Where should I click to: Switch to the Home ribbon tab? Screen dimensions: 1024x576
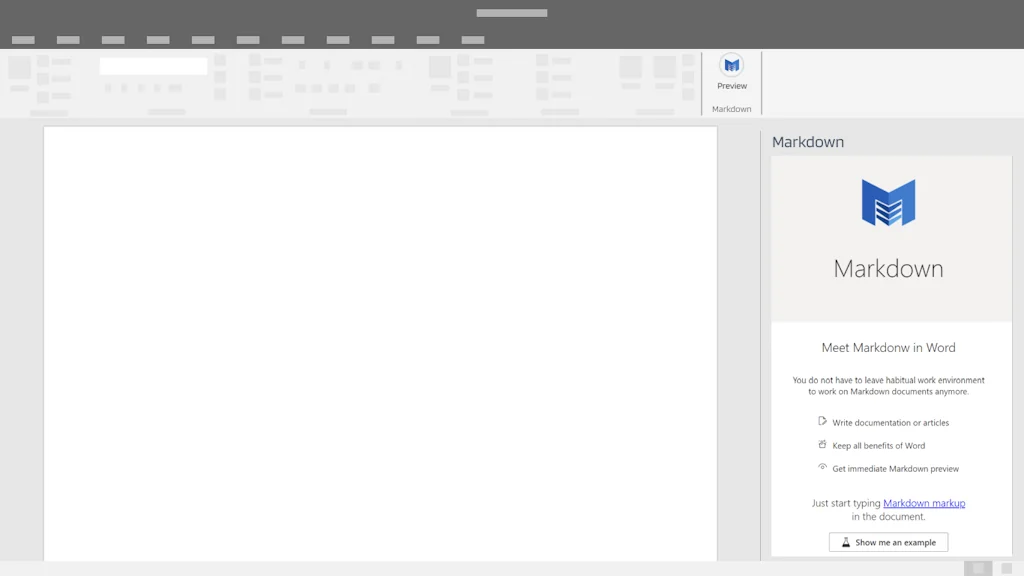click(67, 40)
